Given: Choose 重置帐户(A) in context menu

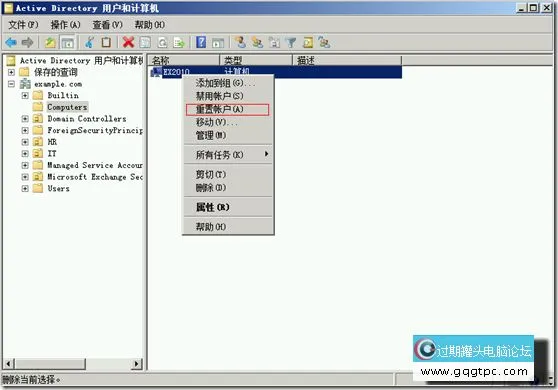Looking at the screenshot, I should (228, 109).
